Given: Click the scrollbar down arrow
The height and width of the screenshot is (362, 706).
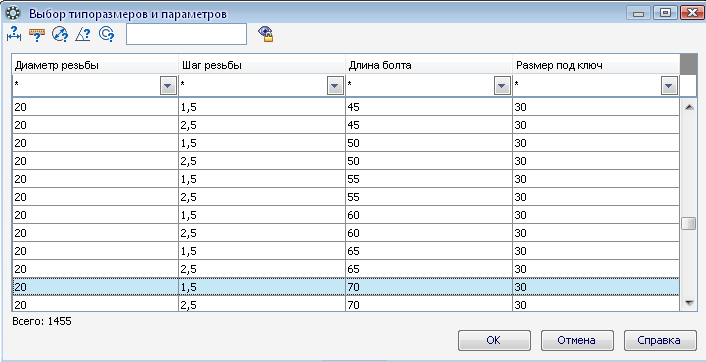Looking at the screenshot, I should coord(688,303).
